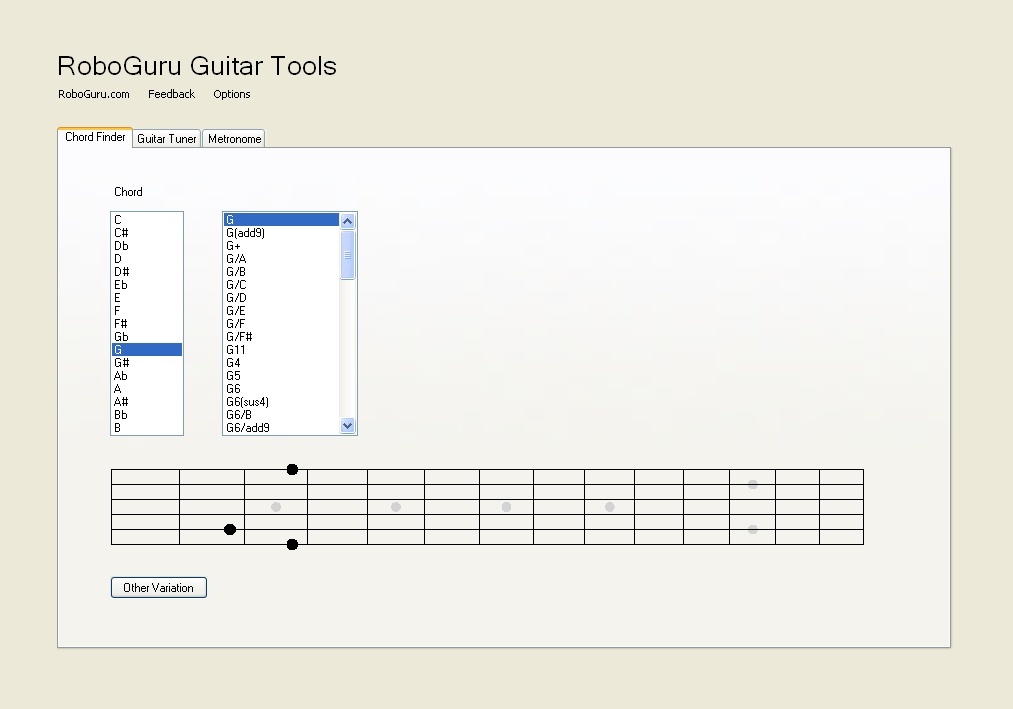
Task: Open the Options menu
Action: coord(231,94)
